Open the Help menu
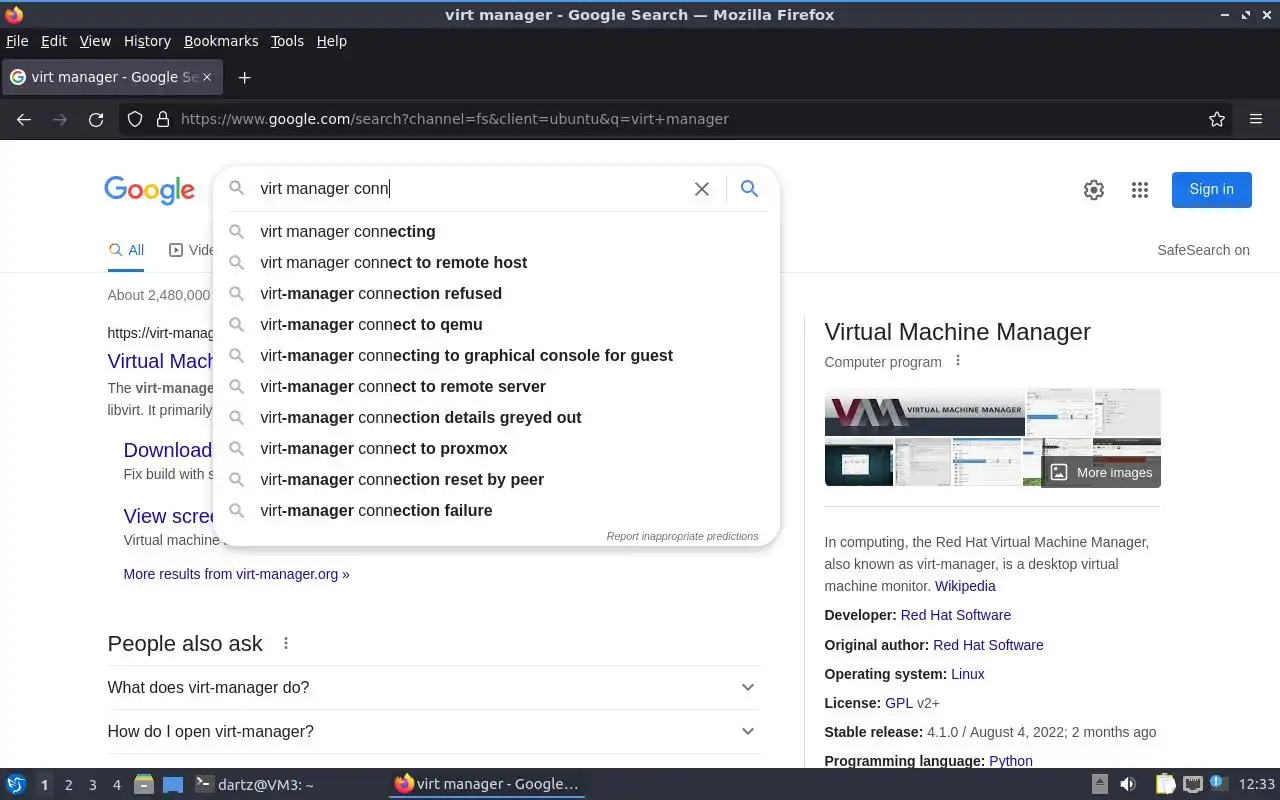The width and height of the screenshot is (1280, 800). point(332,41)
